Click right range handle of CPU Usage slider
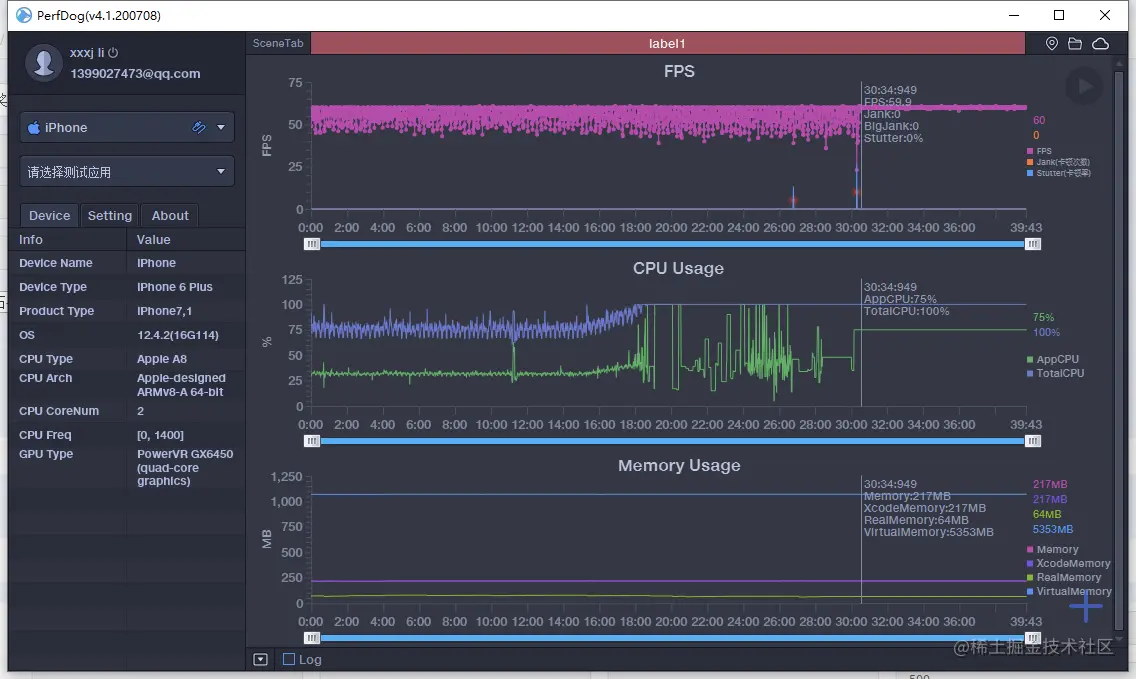This screenshot has height=679, width=1136. pos(1033,441)
